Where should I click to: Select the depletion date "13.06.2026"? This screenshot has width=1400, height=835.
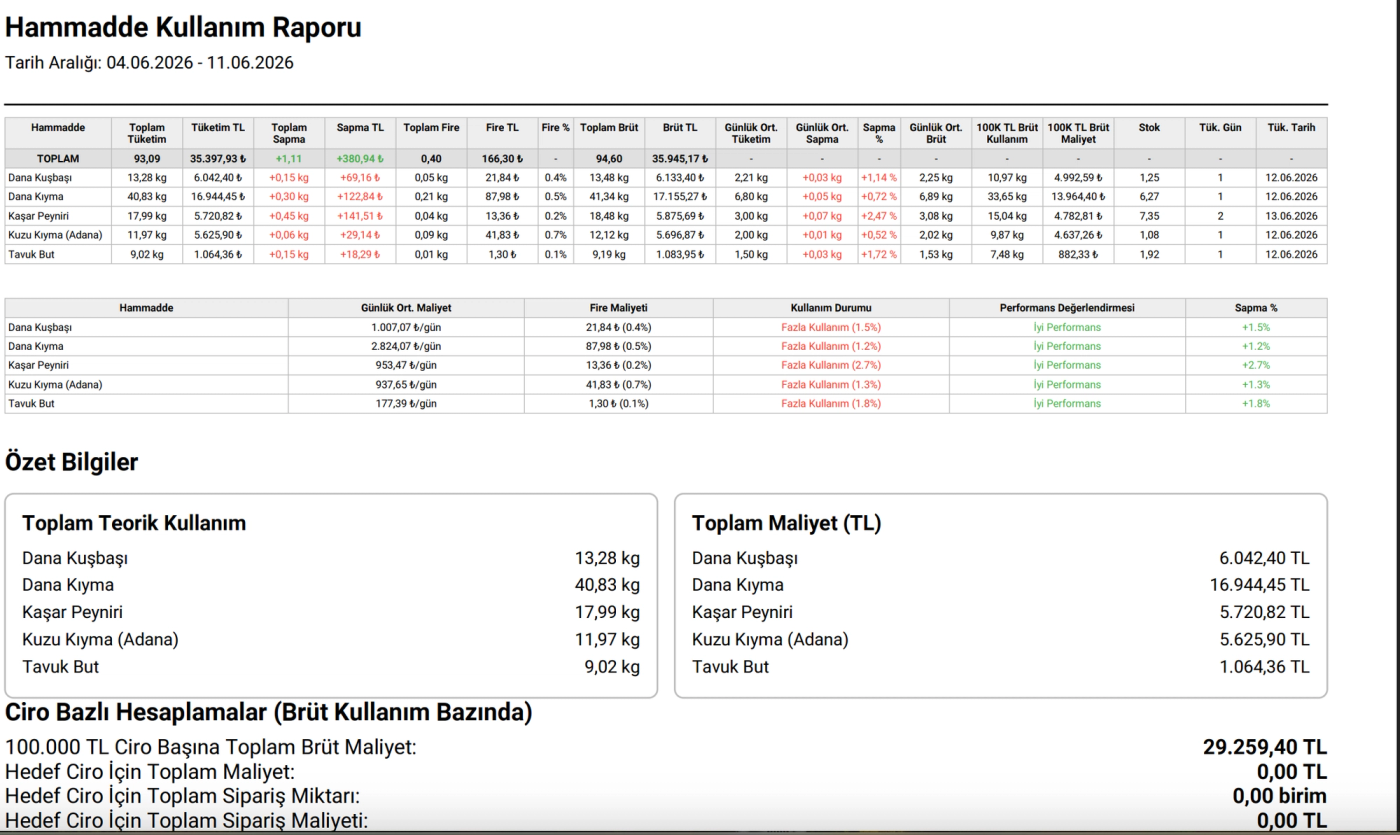click(1291, 216)
